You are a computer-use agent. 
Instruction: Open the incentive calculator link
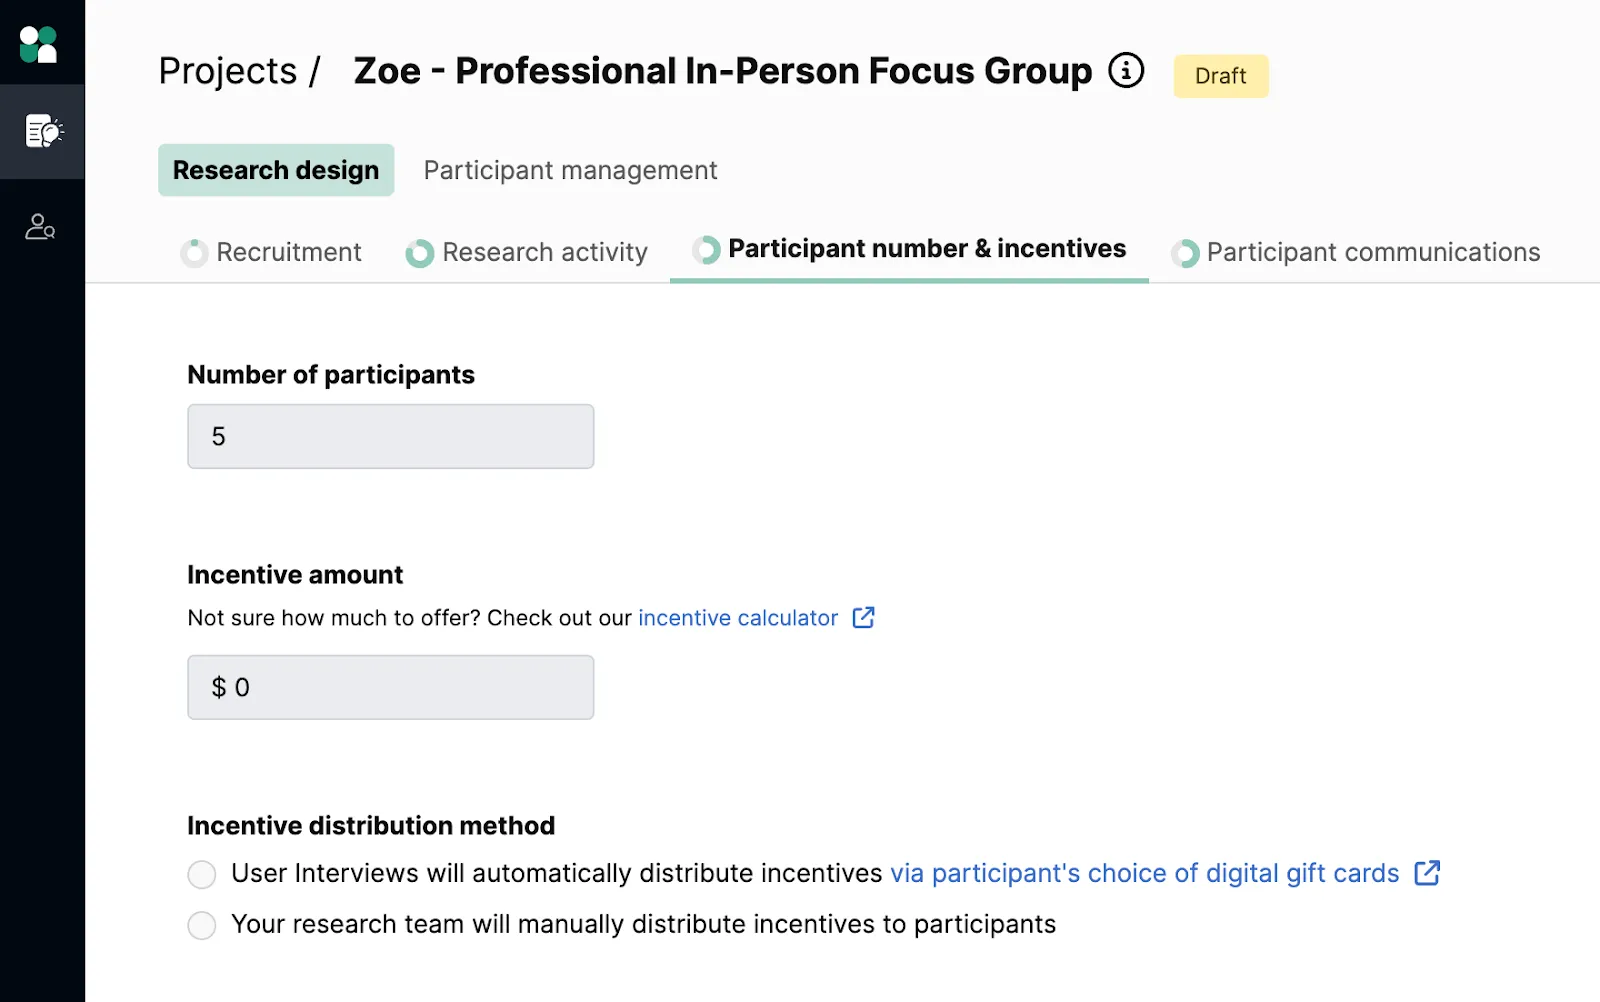tap(738, 618)
